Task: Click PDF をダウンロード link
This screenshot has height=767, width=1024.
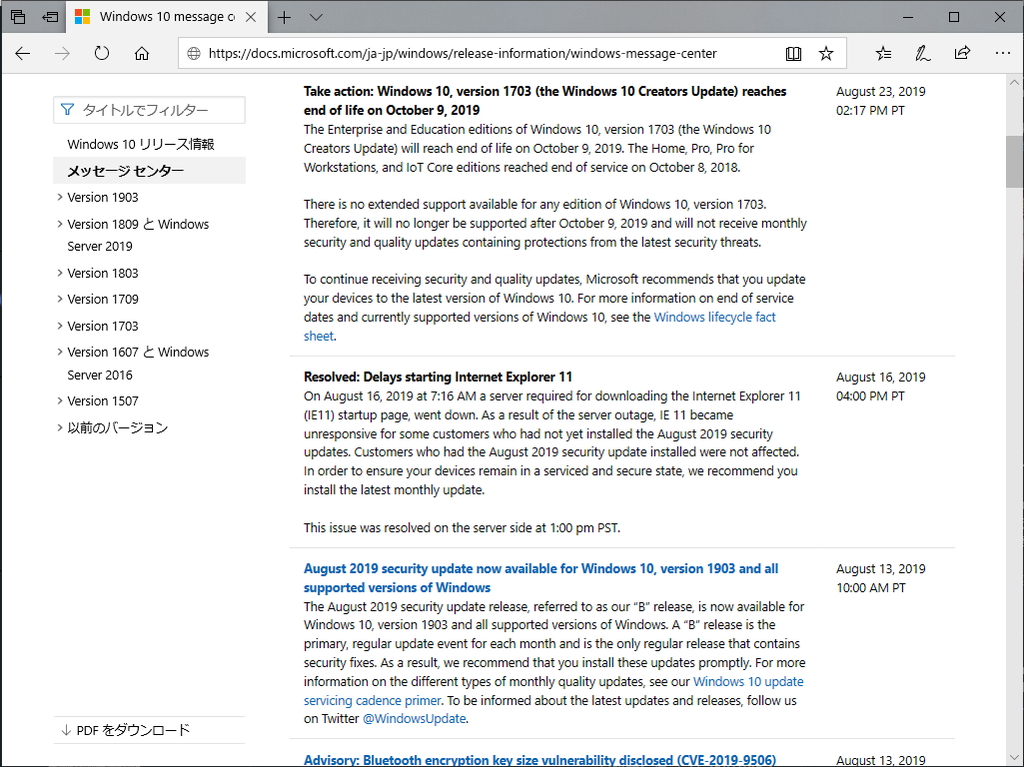Action: pyautogui.click(x=133, y=730)
